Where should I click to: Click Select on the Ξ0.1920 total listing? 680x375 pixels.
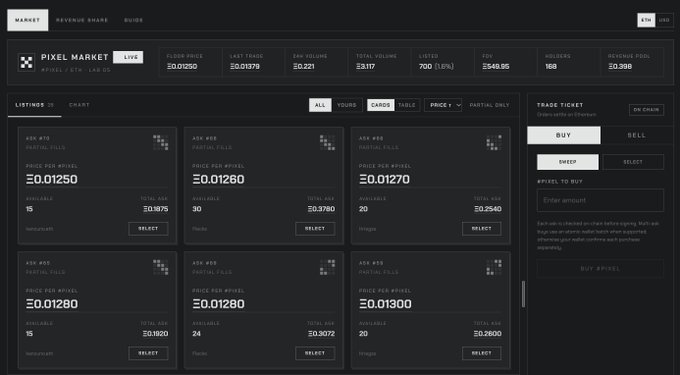coord(148,353)
